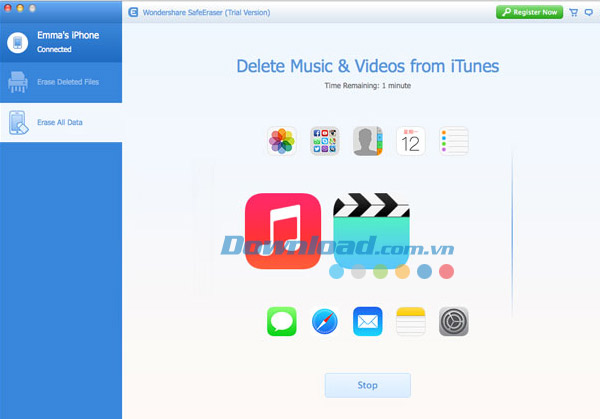Viewport: 600px width, 419px height.
Task: Click the Contacts icon
Action: tap(367, 141)
